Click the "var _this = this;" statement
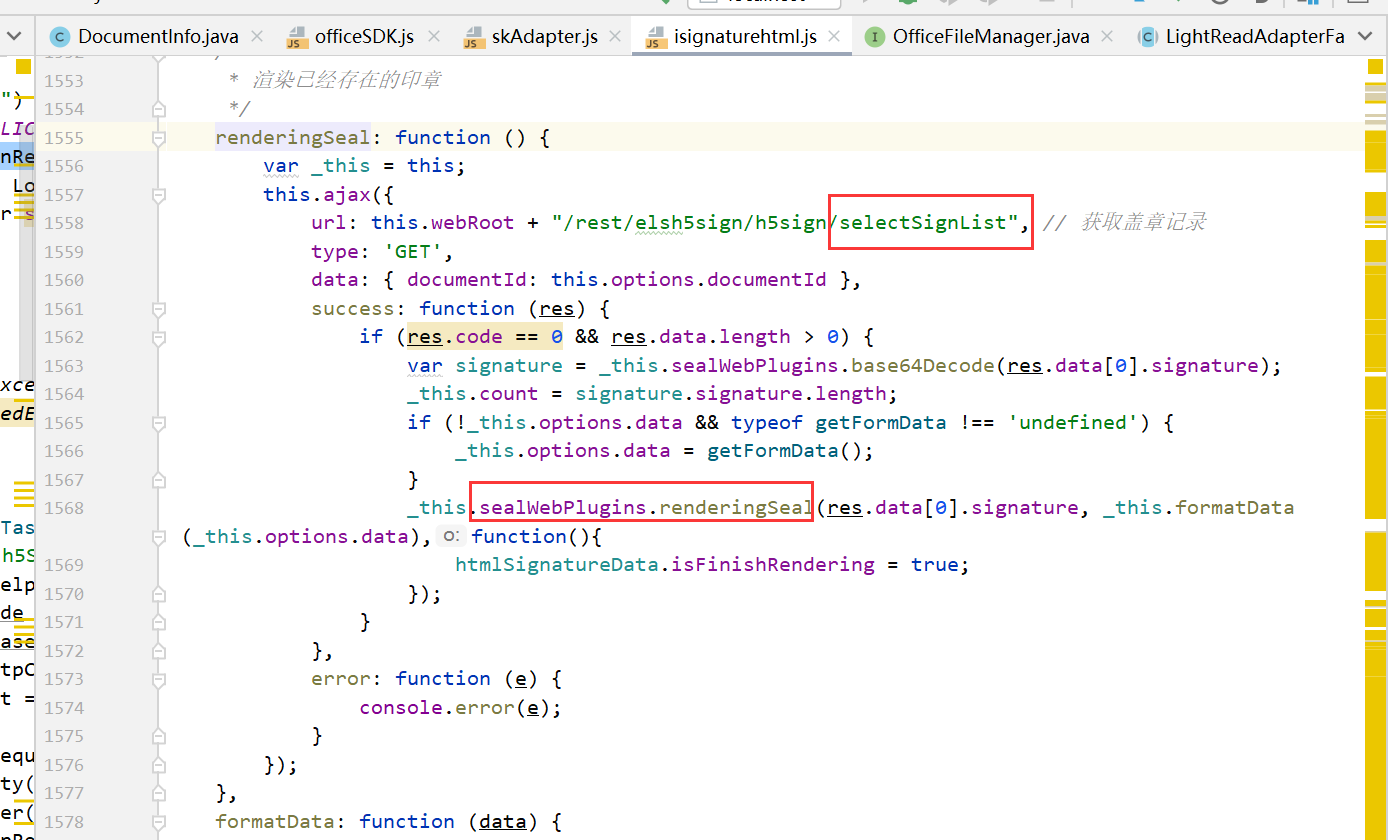This screenshot has height=840, width=1388. (x=365, y=165)
